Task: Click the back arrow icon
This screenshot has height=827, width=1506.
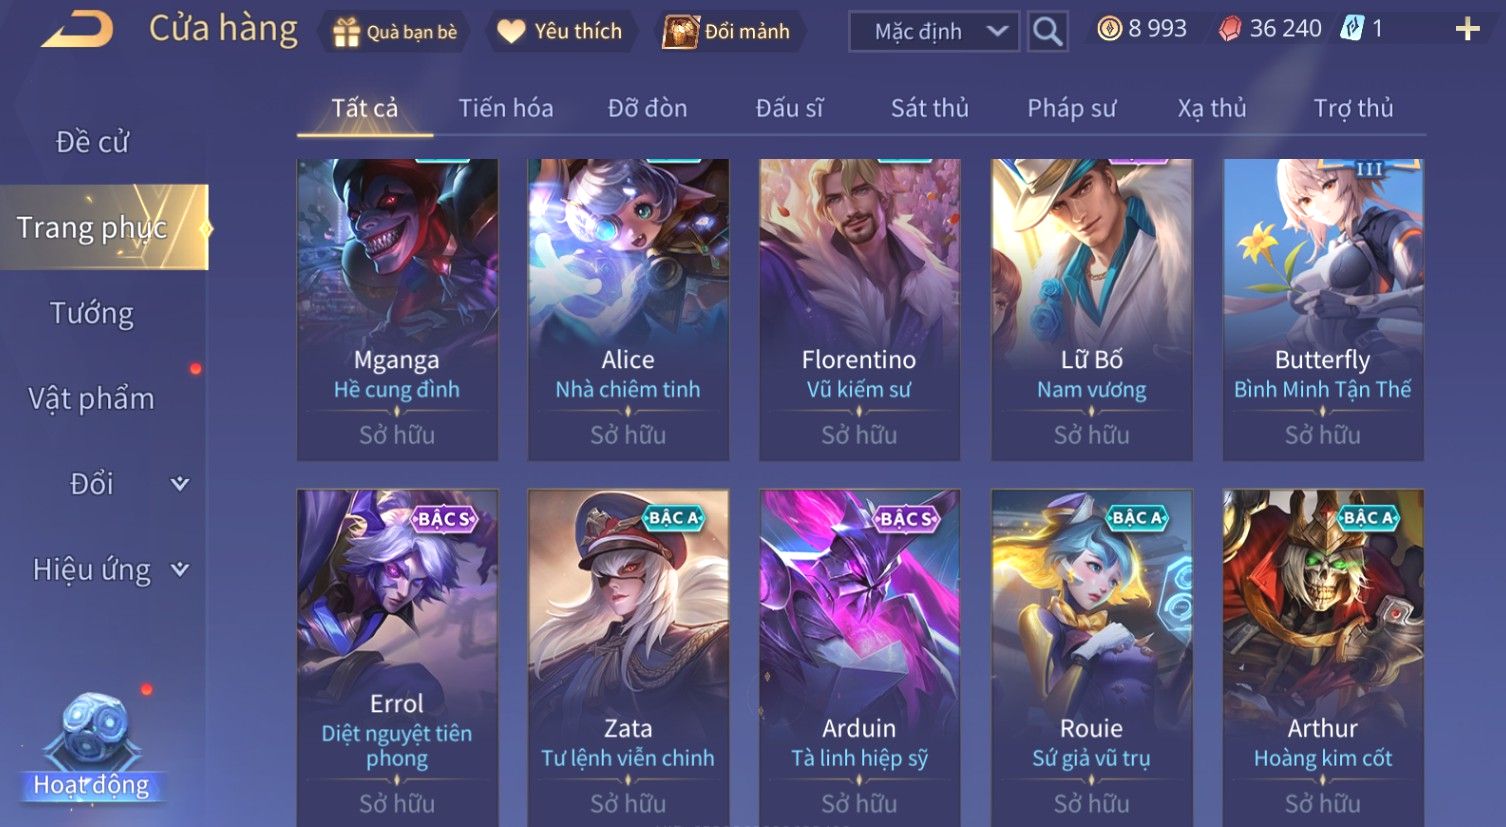Action: [x=78, y=29]
